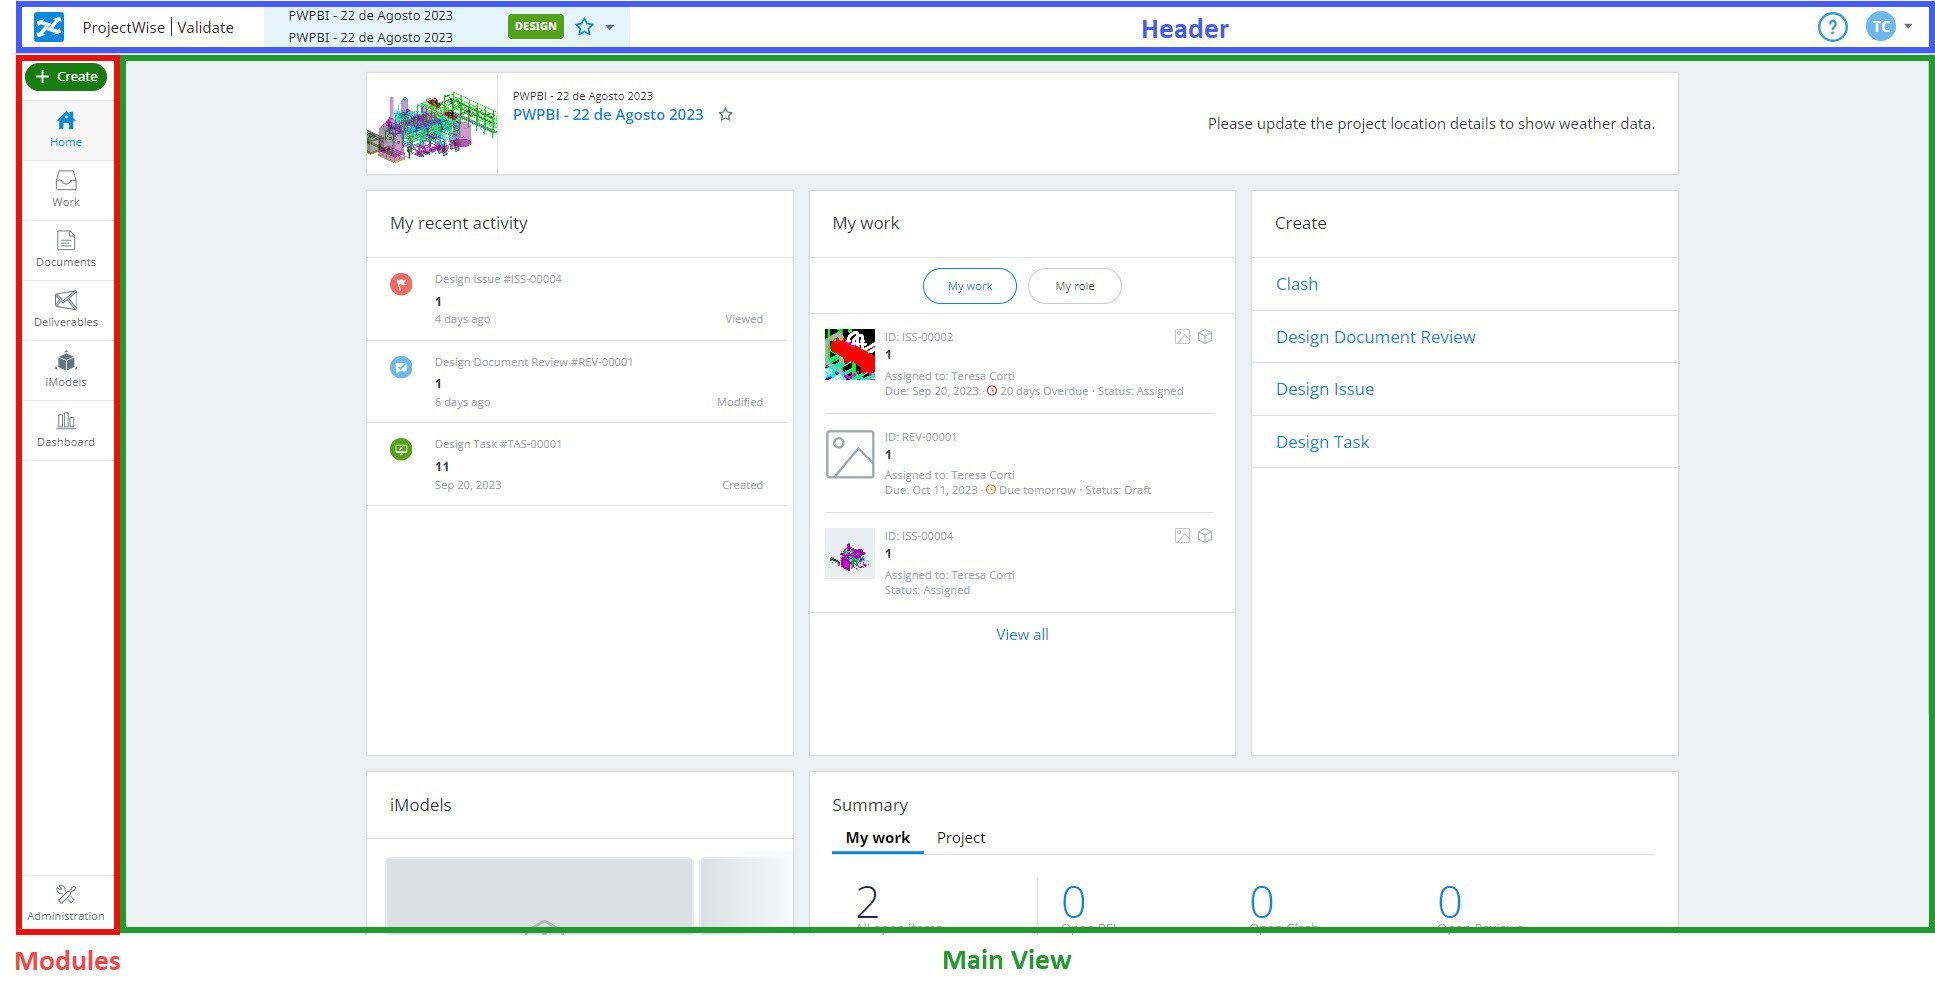Open placeholder thumbnail of REV-00001

tap(850, 454)
